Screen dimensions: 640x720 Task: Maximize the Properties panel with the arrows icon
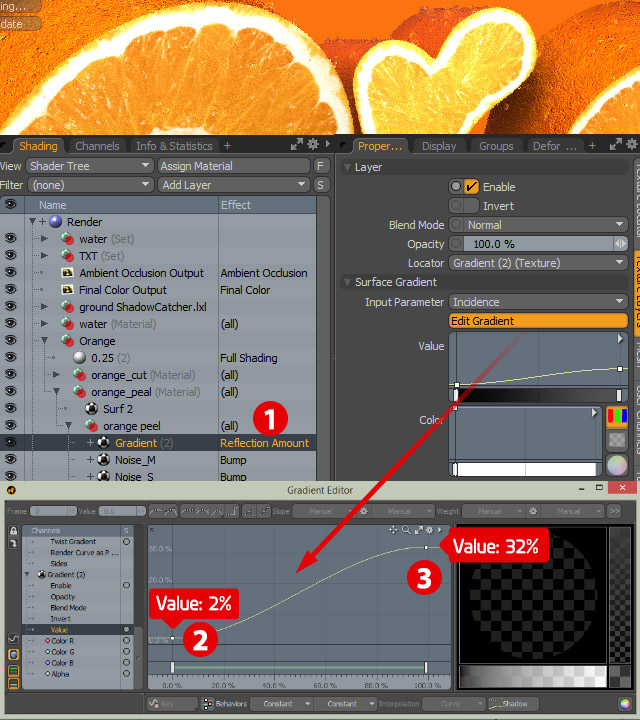pos(616,145)
